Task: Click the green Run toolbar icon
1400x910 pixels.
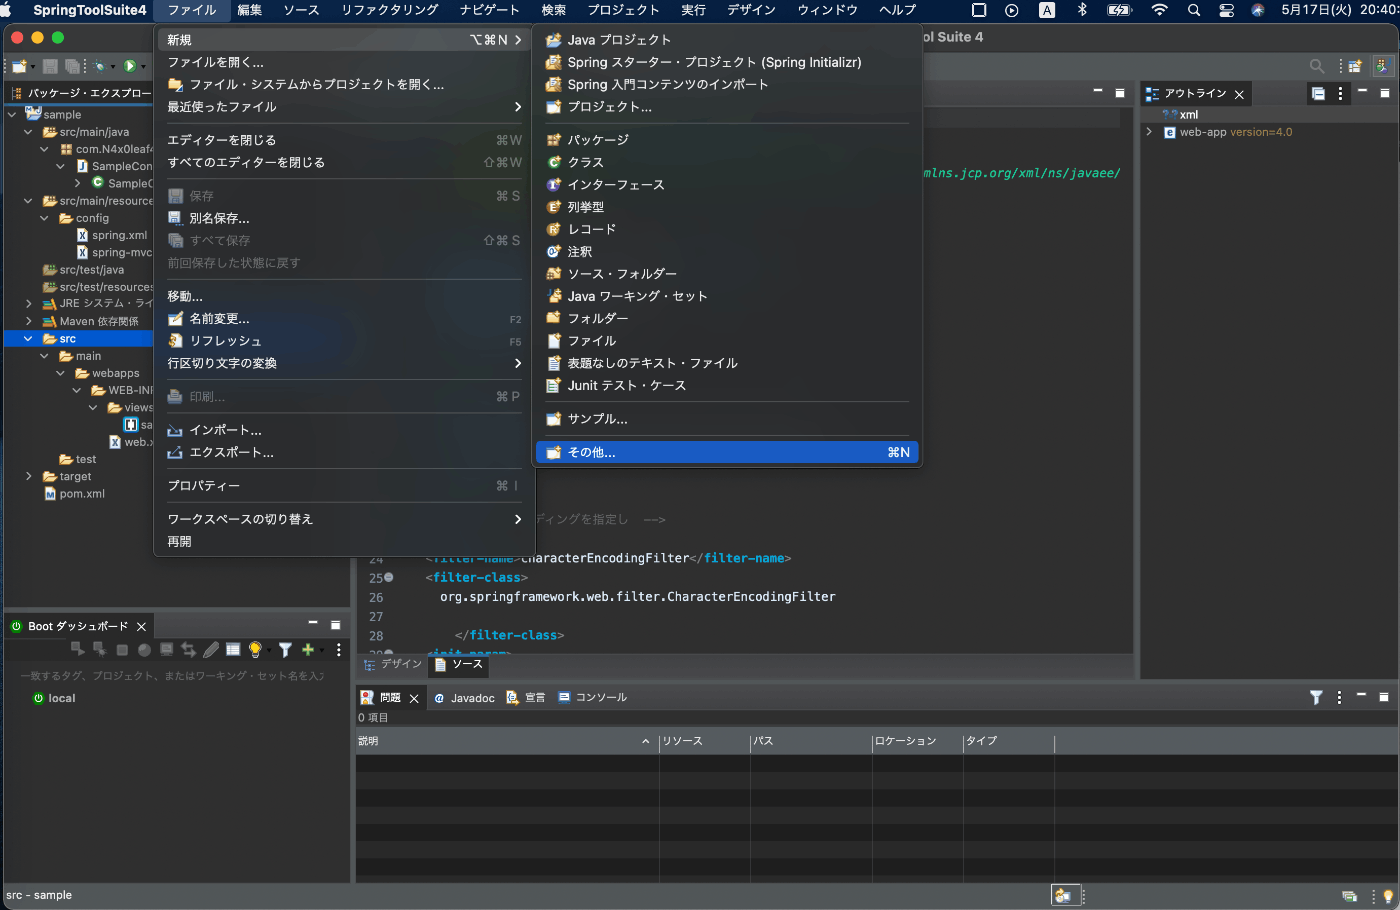Action: pyautogui.click(x=129, y=66)
